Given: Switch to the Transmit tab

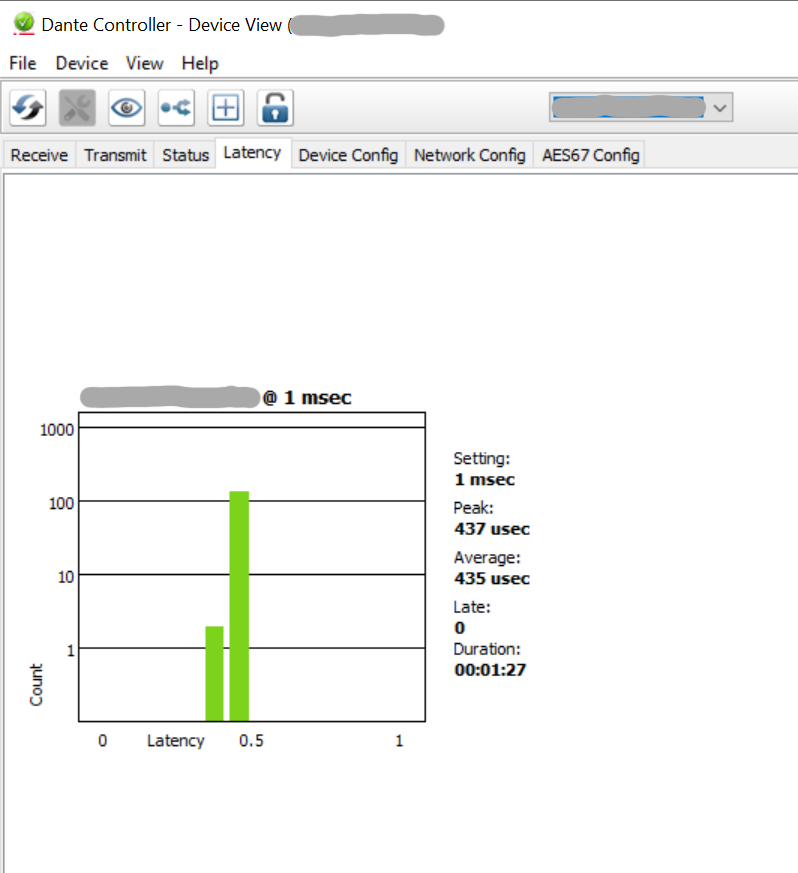Looking at the screenshot, I should point(115,155).
